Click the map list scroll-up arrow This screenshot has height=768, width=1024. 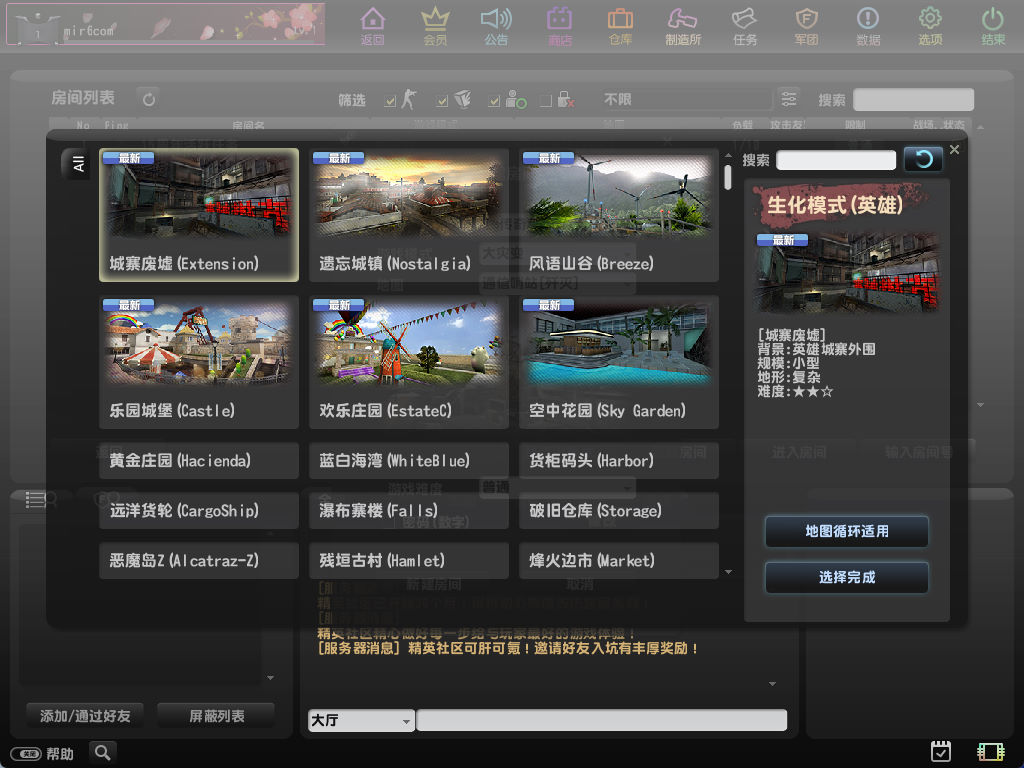click(x=728, y=155)
